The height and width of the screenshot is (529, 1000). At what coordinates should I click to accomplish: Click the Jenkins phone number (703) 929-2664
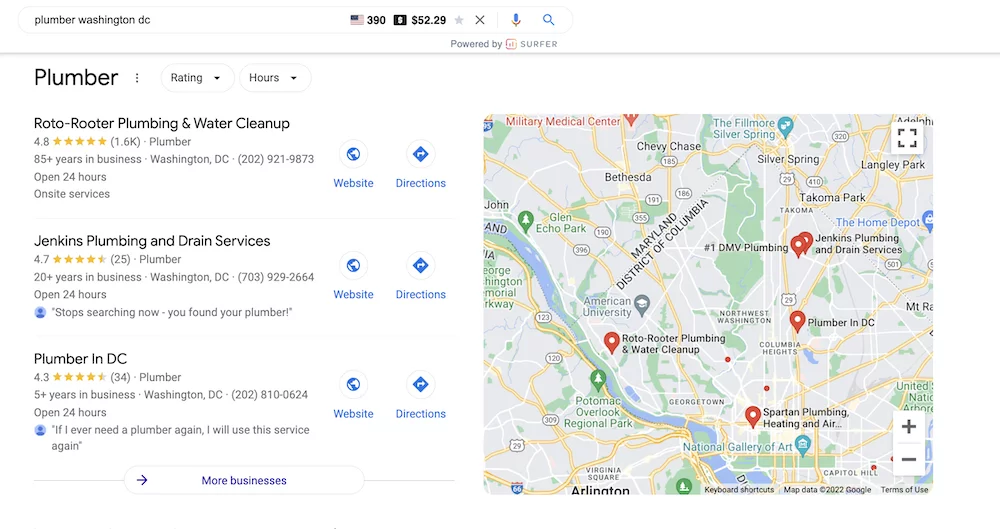[x=276, y=277]
